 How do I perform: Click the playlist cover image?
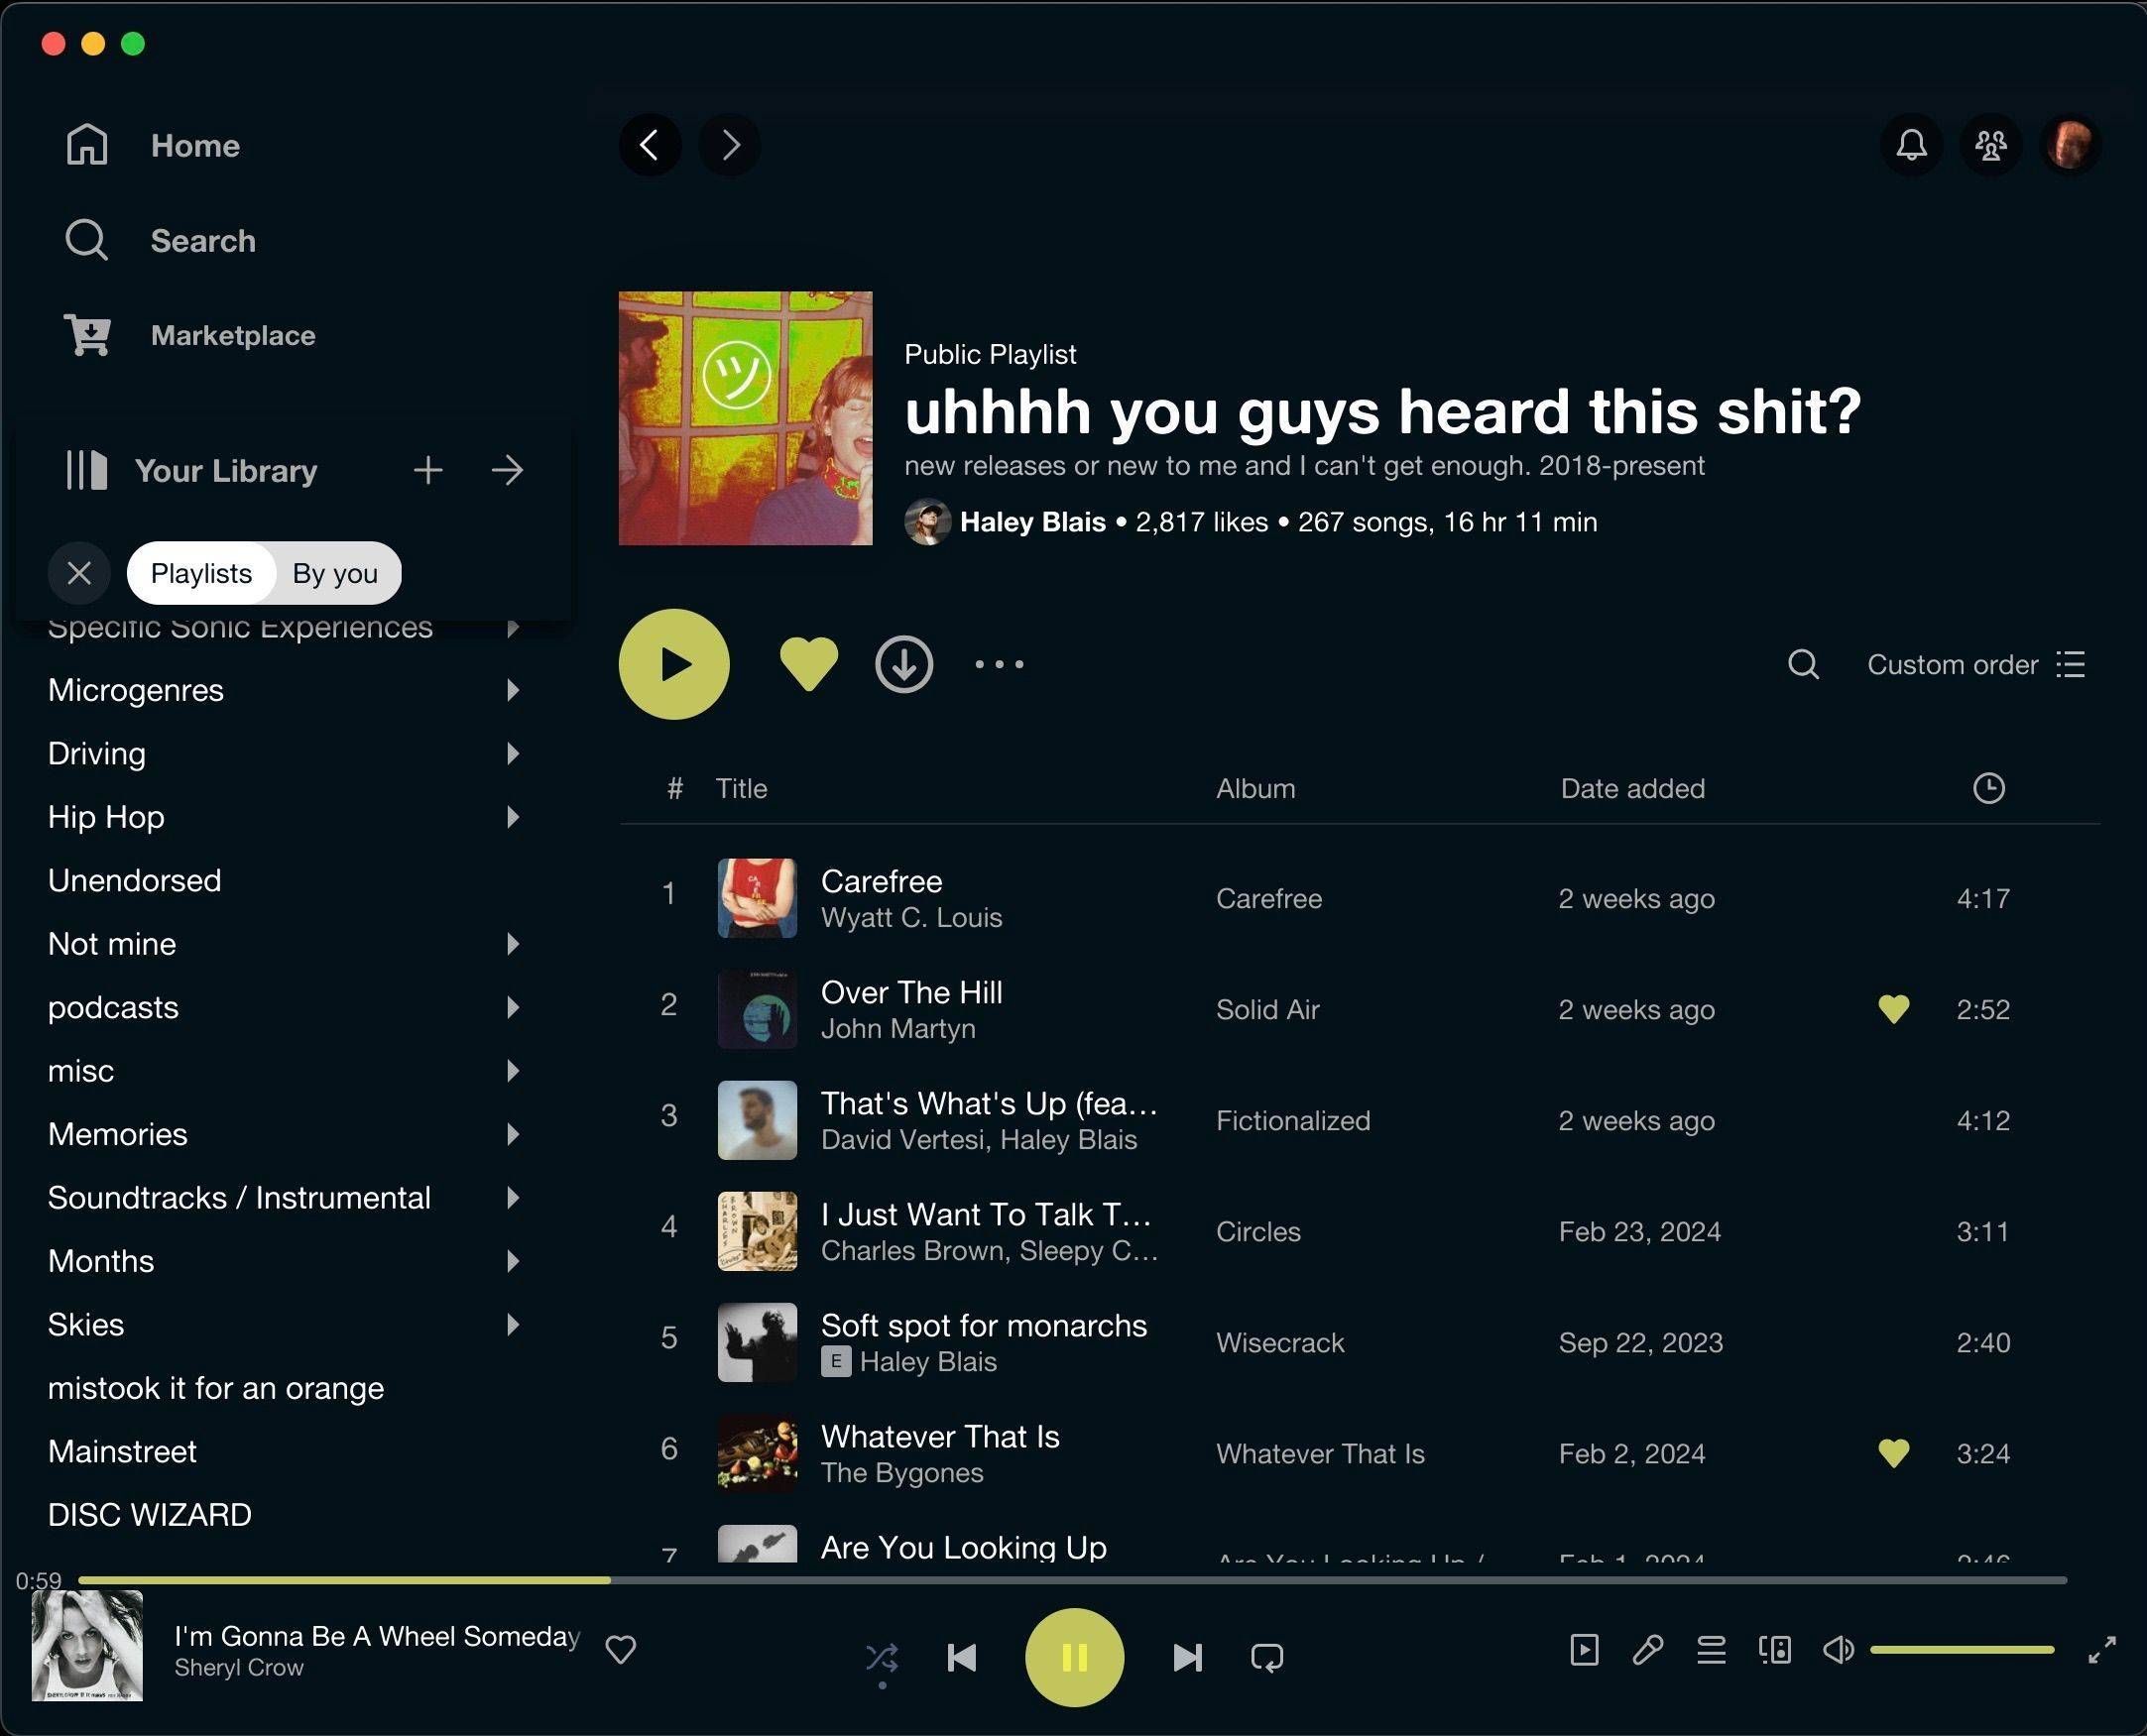pos(745,418)
